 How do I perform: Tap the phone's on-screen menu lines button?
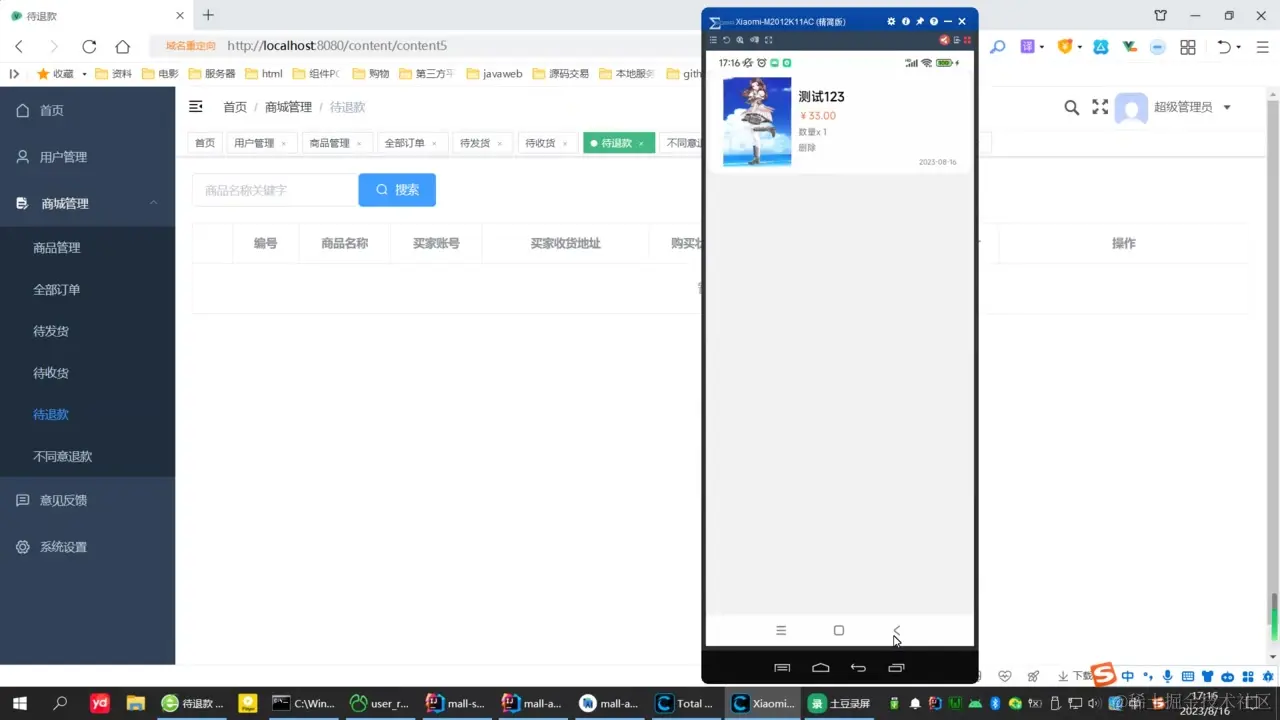point(781,630)
